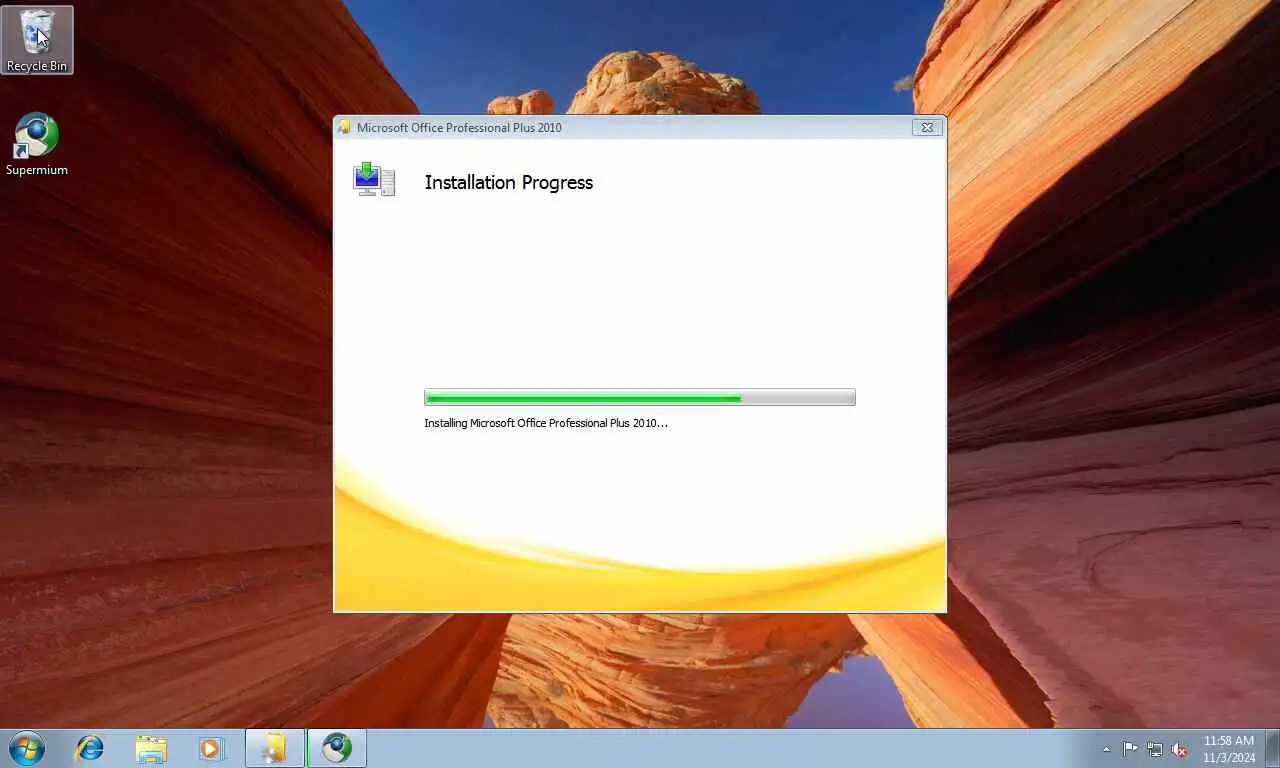Click the Installation Progress heading
This screenshot has width=1280, height=768.
click(509, 182)
